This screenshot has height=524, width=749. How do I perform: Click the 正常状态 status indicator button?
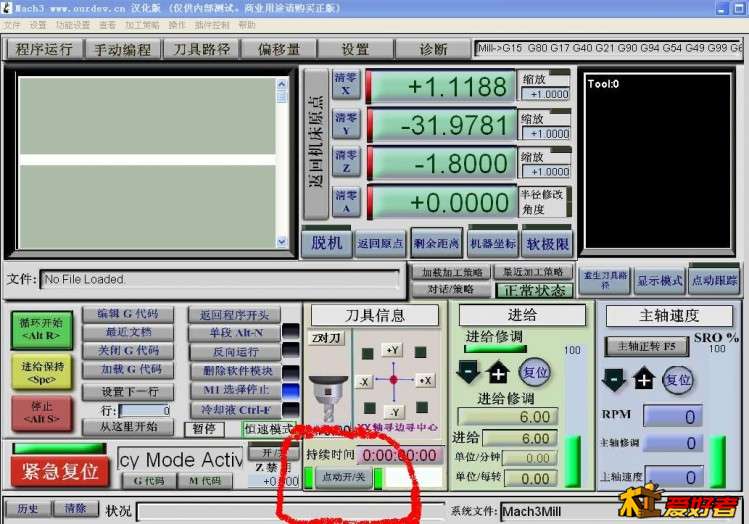pyautogui.click(x=534, y=290)
